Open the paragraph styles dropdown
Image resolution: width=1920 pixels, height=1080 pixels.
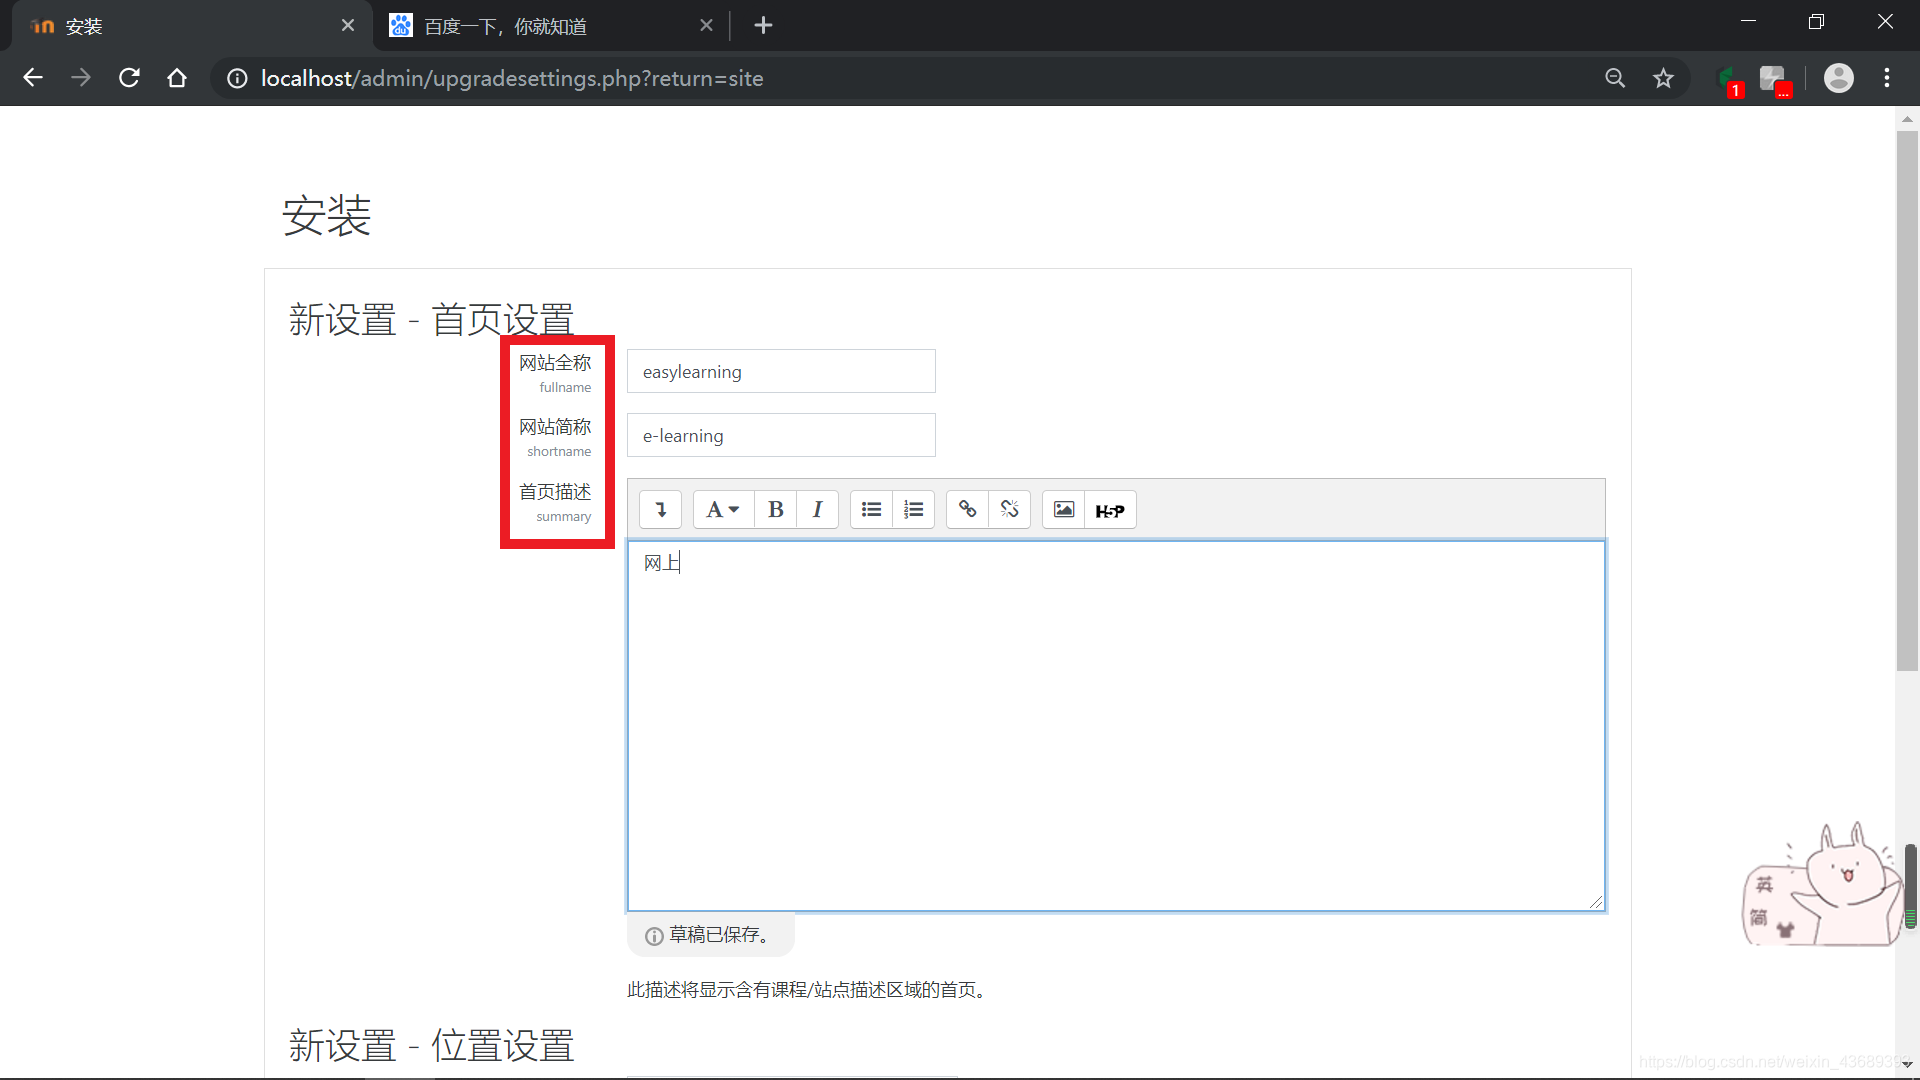tap(722, 510)
